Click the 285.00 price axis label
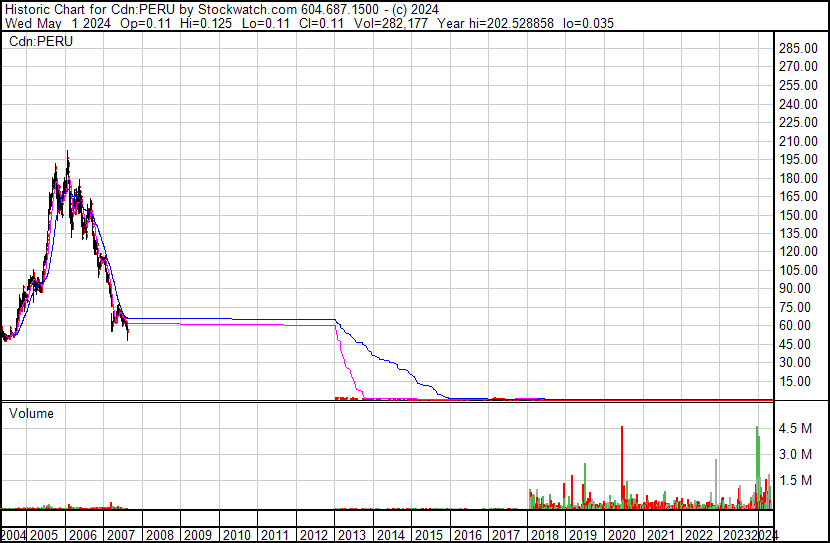Image resolution: width=830 pixels, height=543 pixels. coord(798,48)
